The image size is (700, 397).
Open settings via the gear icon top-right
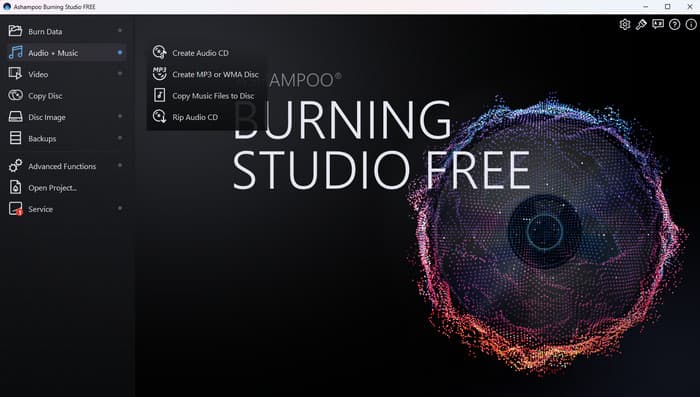pos(625,24)
